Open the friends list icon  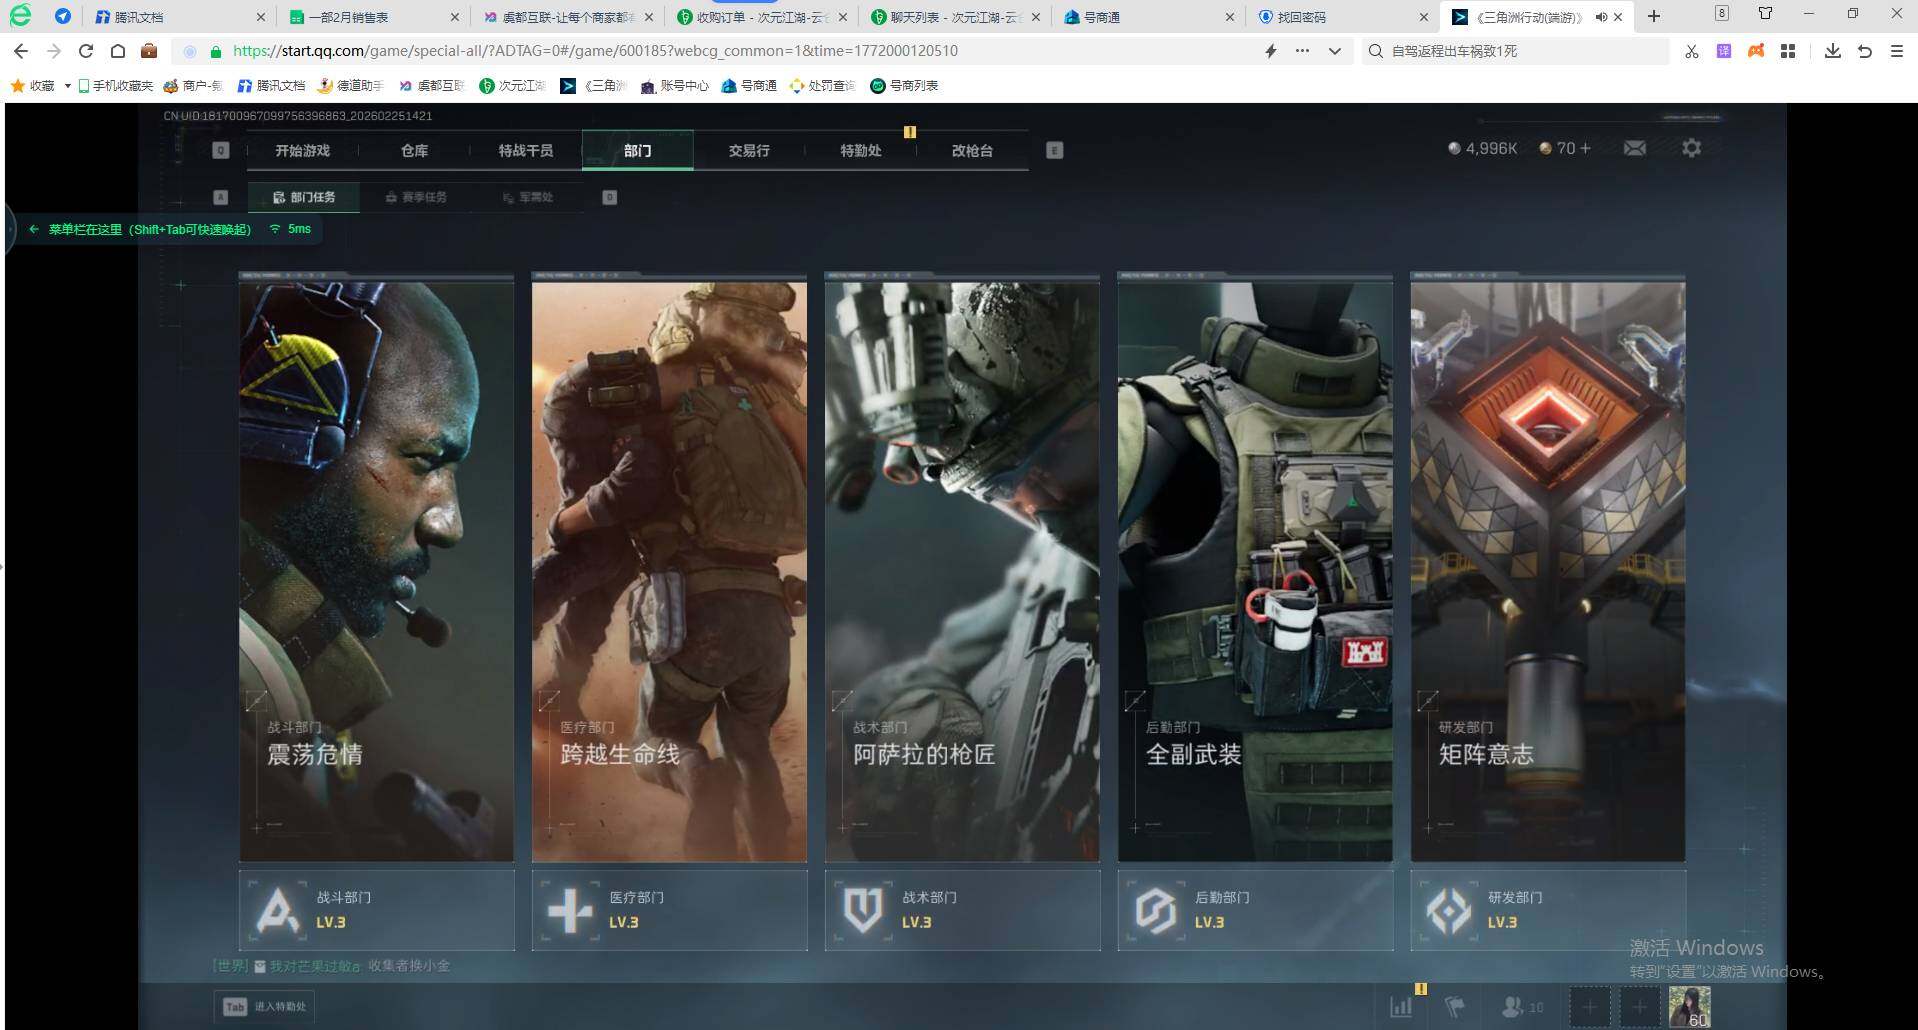coord(1514,1007)
